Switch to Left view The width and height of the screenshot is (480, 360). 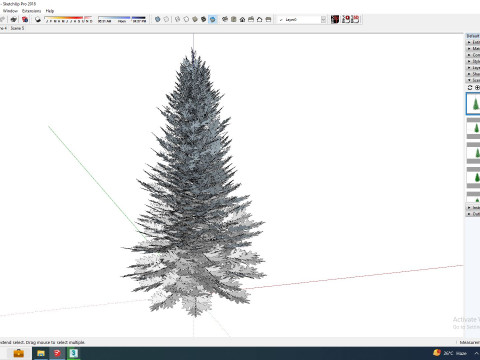tap(268, 19)
